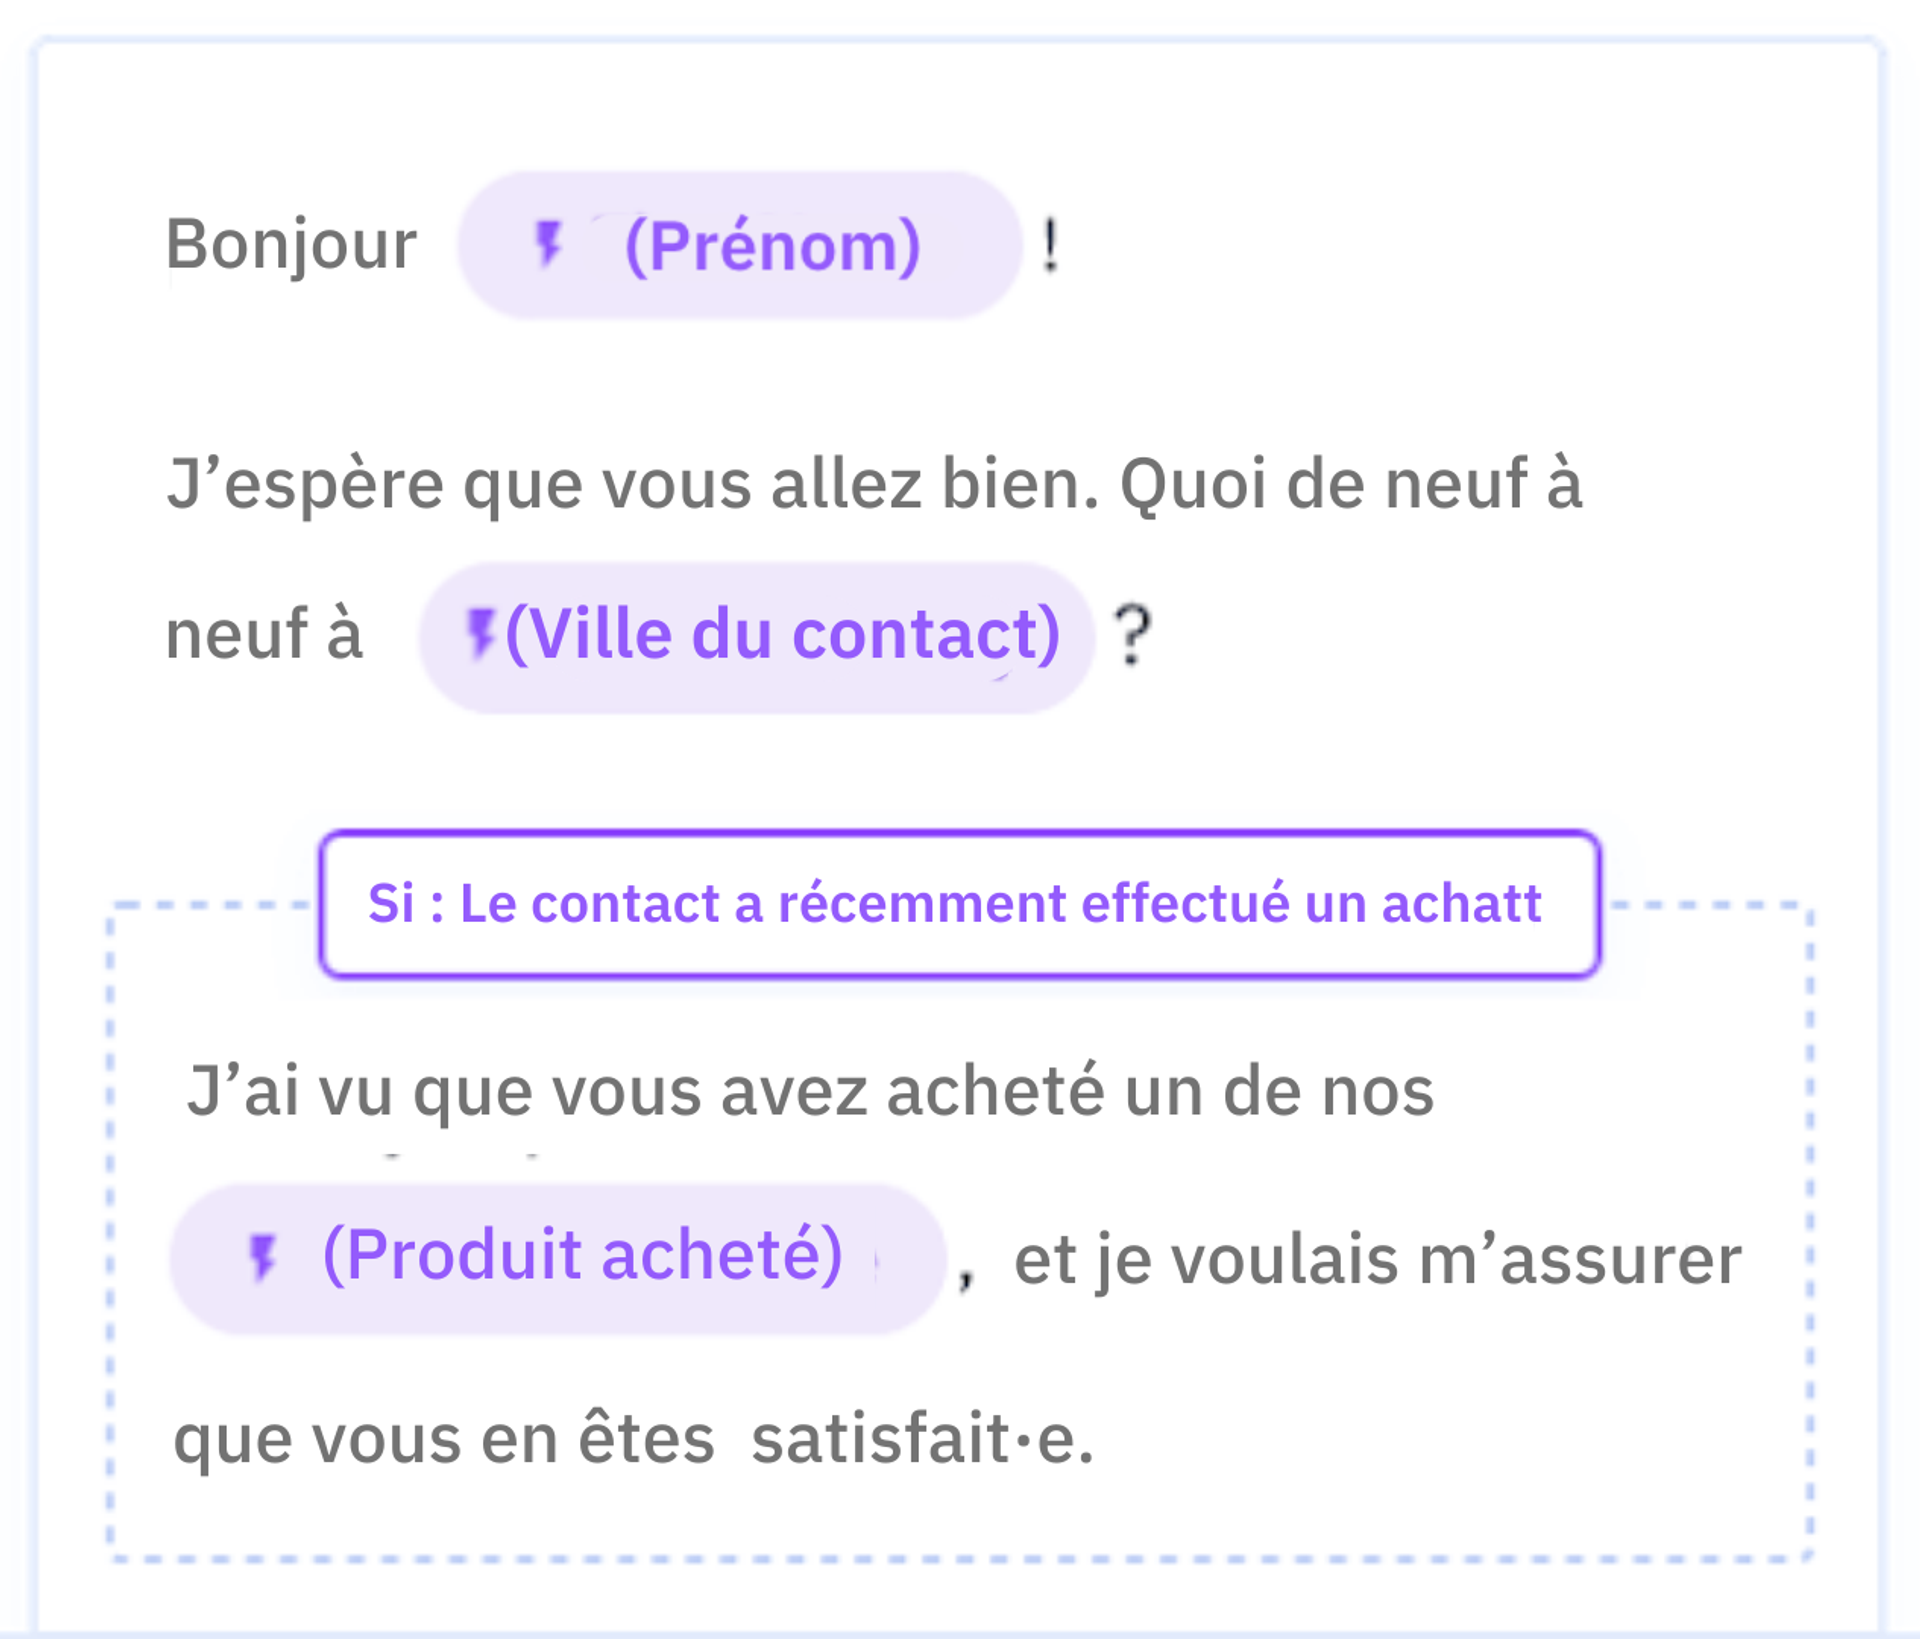Screen dimensions: 1920x1639
Task: Click the words 'un de nos' in the conditional block
Action: pyautogui.click(x=1278, y=1092)
